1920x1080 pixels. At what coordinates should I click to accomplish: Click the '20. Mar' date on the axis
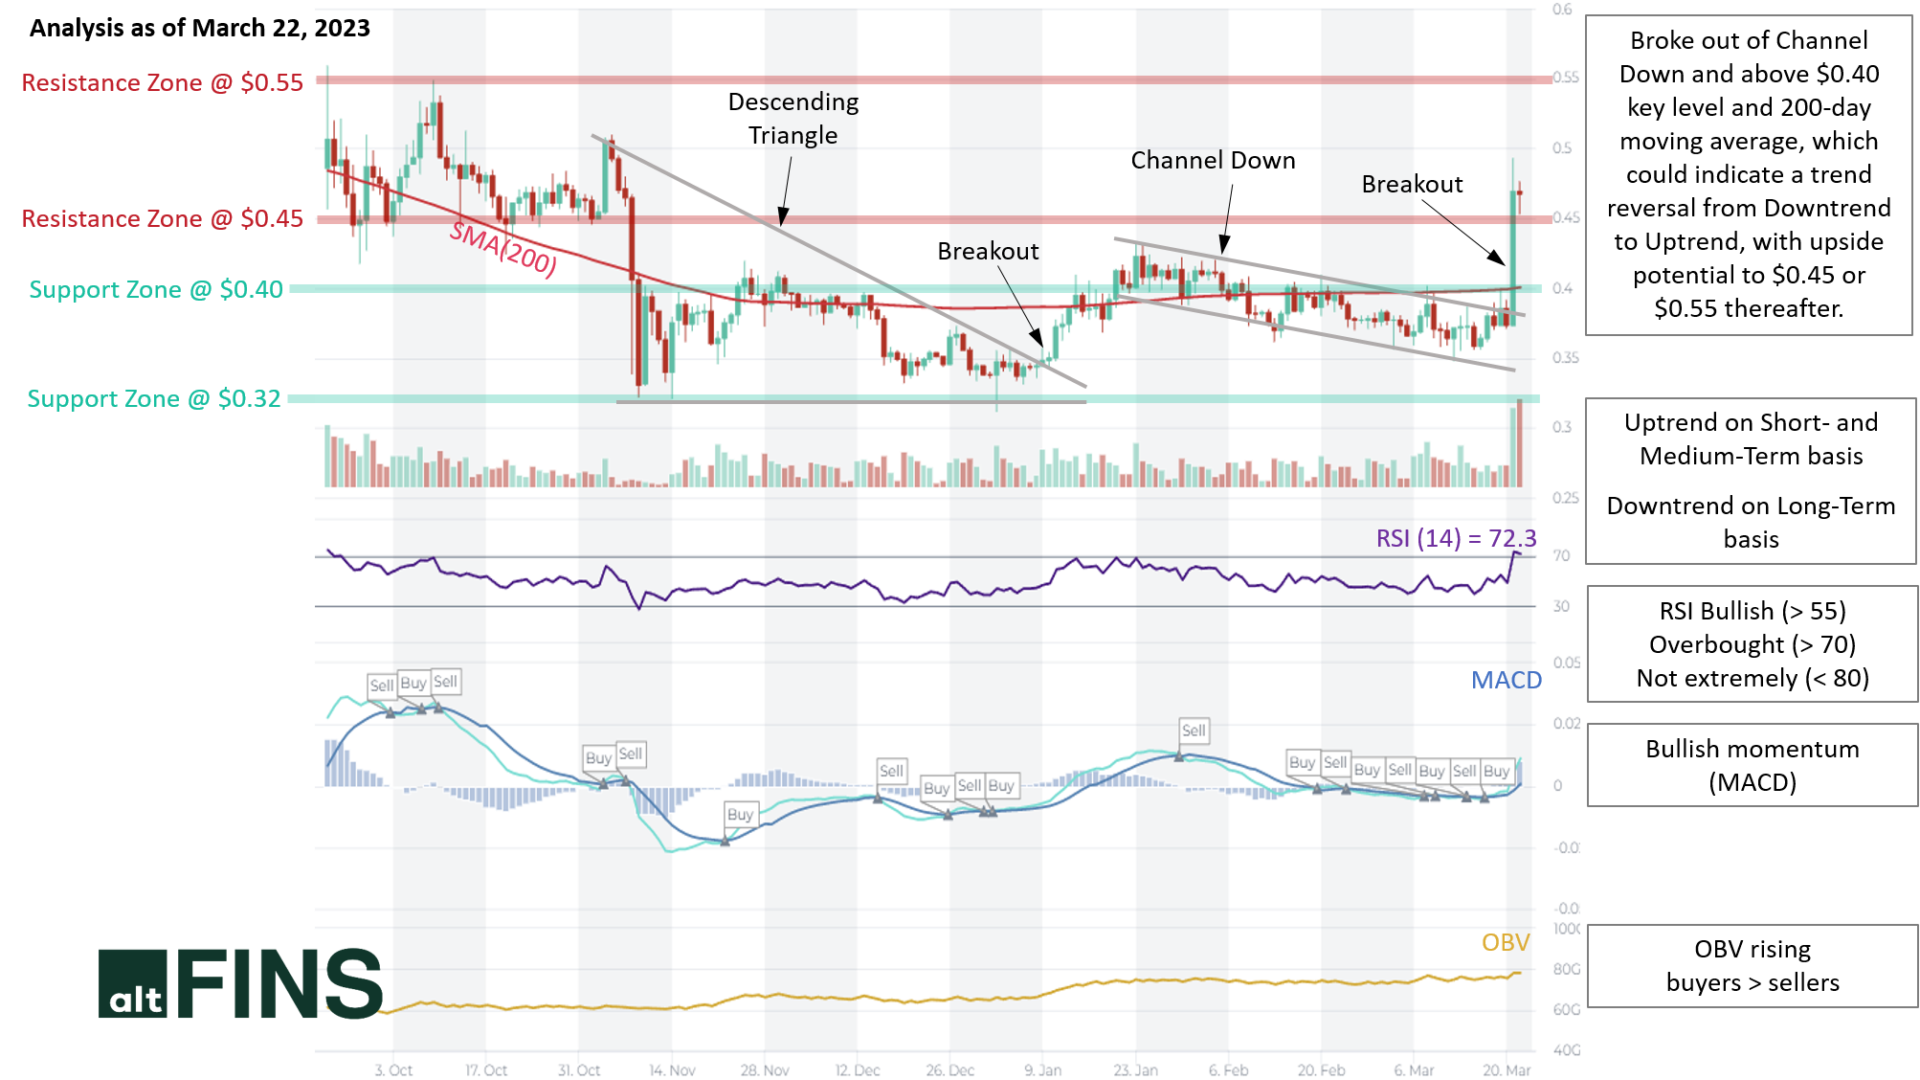click(1507, 1070)
